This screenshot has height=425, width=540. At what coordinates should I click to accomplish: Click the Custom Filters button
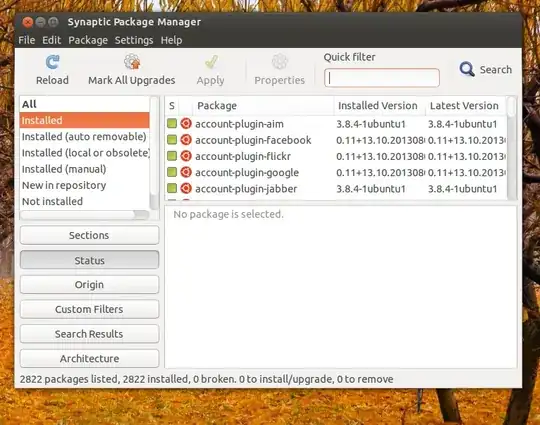pyautogui.click(x=90, y=309)
